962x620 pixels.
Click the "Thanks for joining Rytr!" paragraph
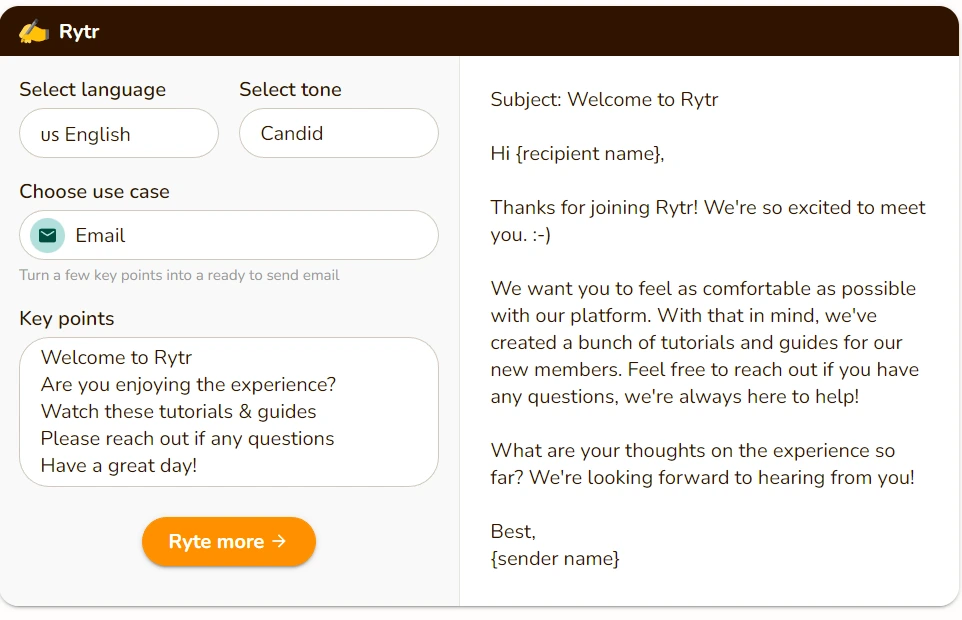(x=707, y=220)
